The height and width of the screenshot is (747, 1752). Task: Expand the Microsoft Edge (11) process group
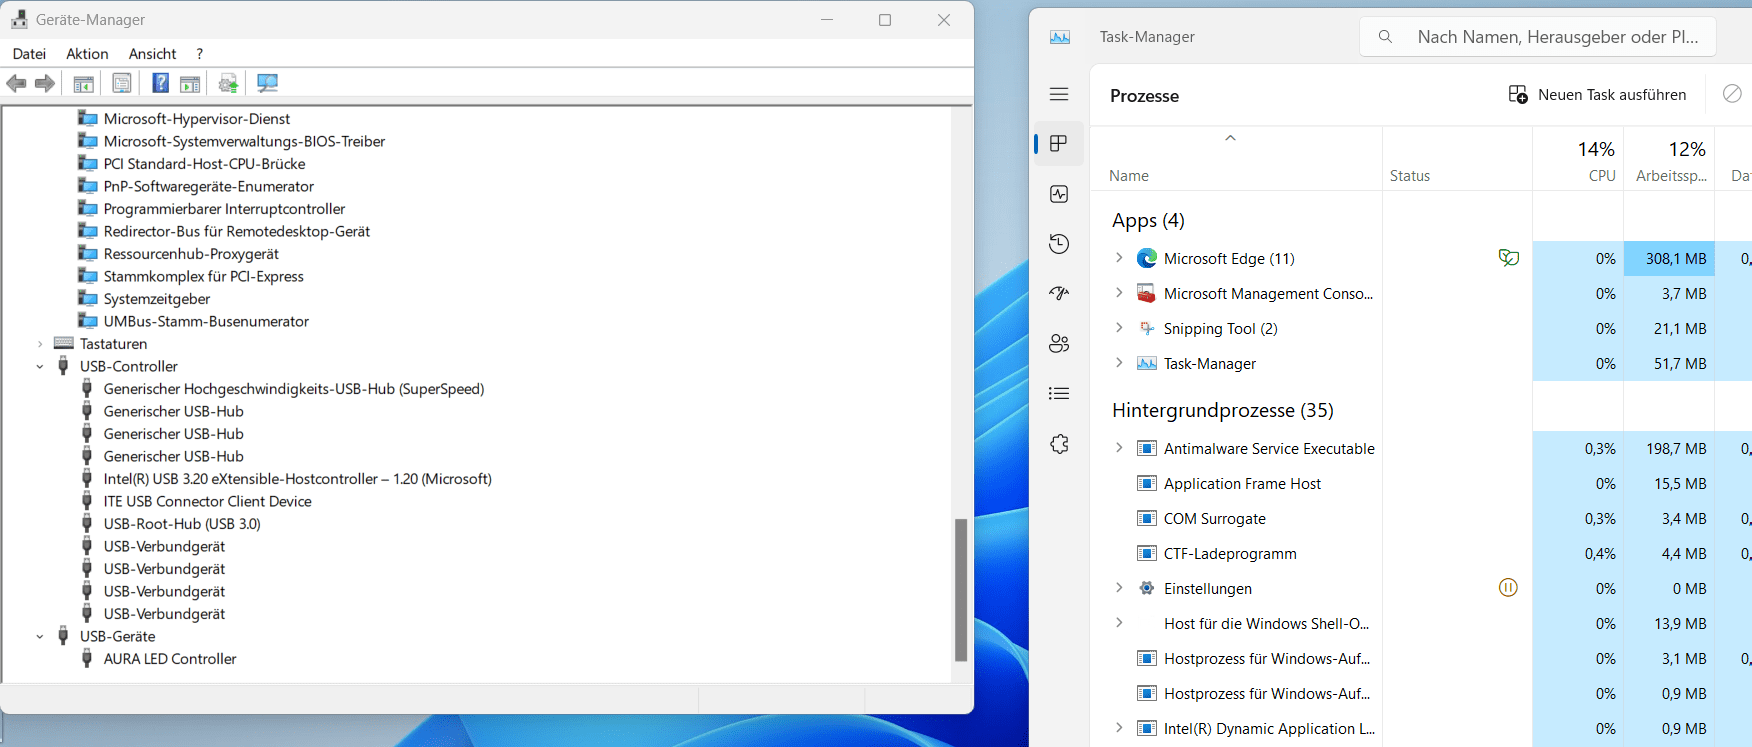1119,258
